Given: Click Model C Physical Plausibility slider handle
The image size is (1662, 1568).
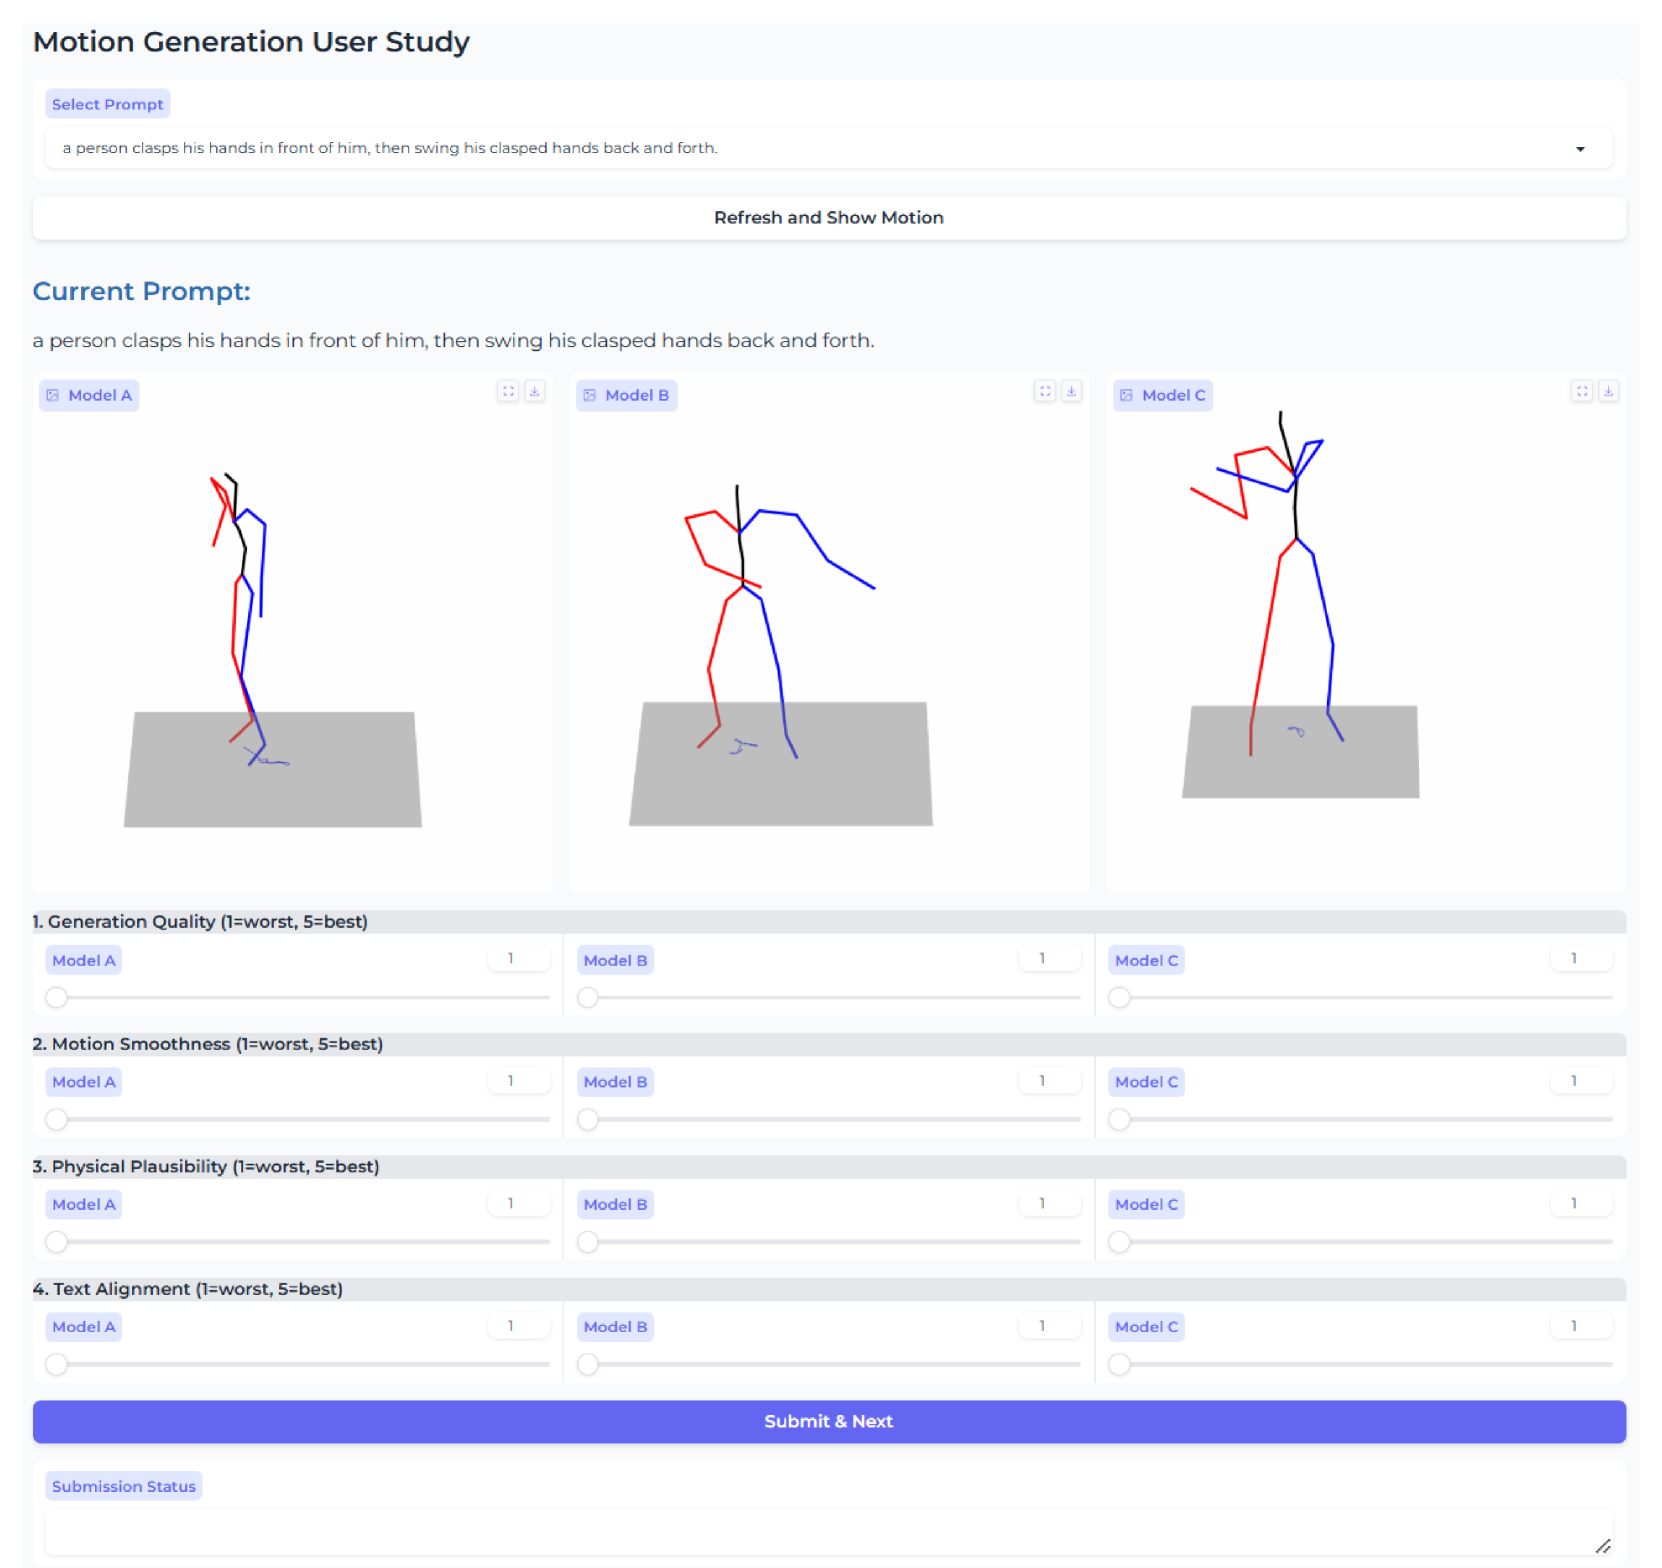Looking at the screenshot, I should [x=1120, y=1242].
